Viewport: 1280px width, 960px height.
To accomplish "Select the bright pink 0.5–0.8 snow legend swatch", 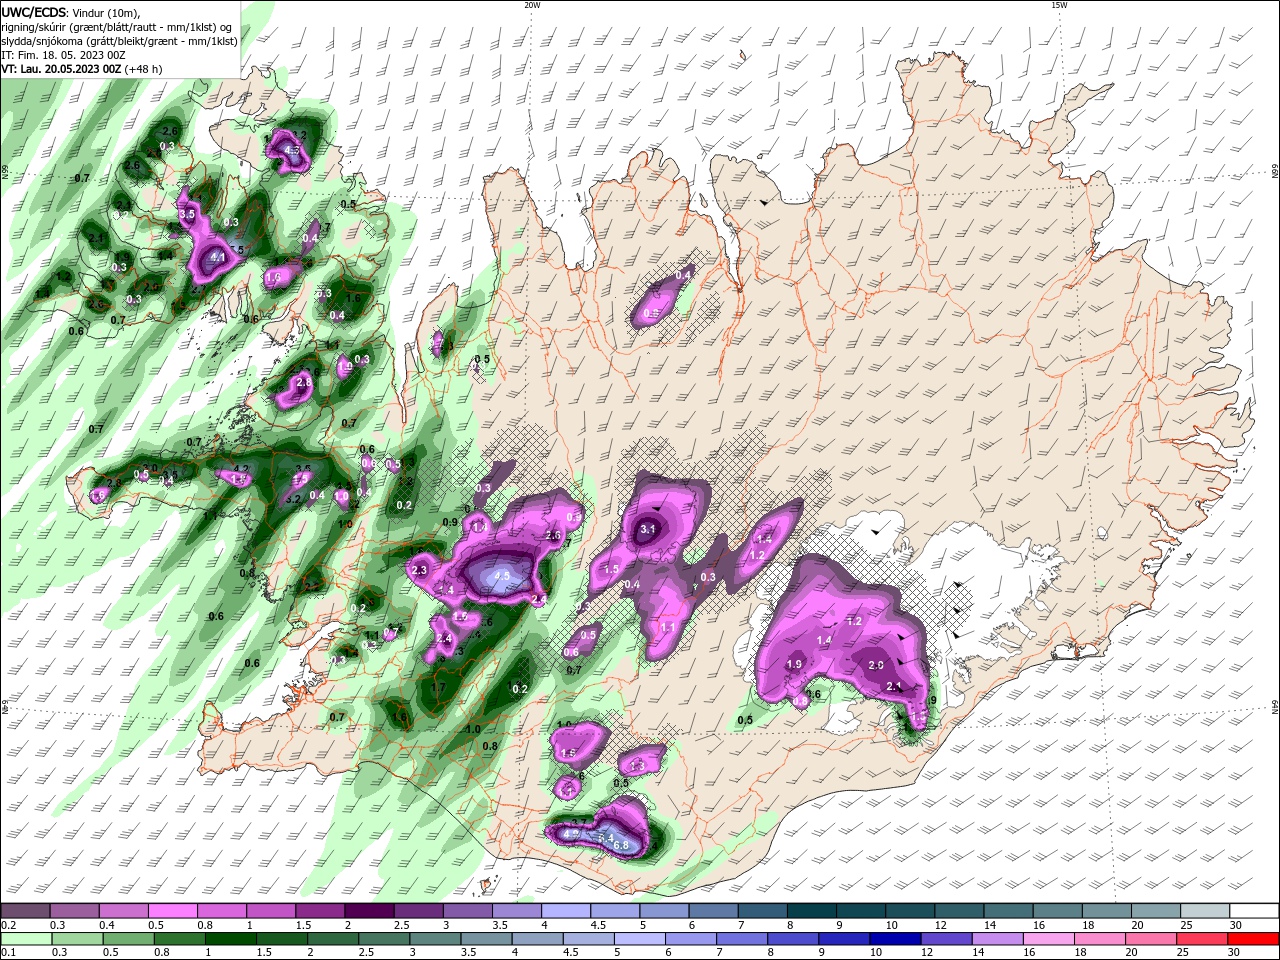I will pos(172,911).
